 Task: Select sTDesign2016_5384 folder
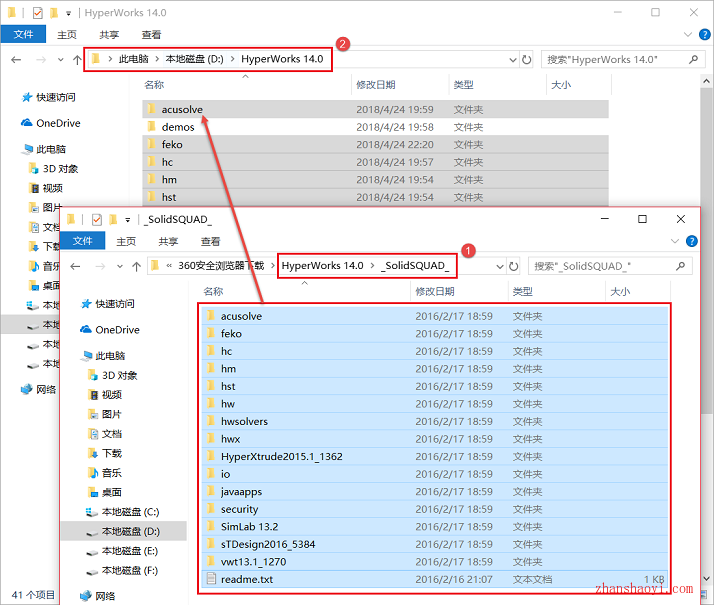(x=435, y=544)
